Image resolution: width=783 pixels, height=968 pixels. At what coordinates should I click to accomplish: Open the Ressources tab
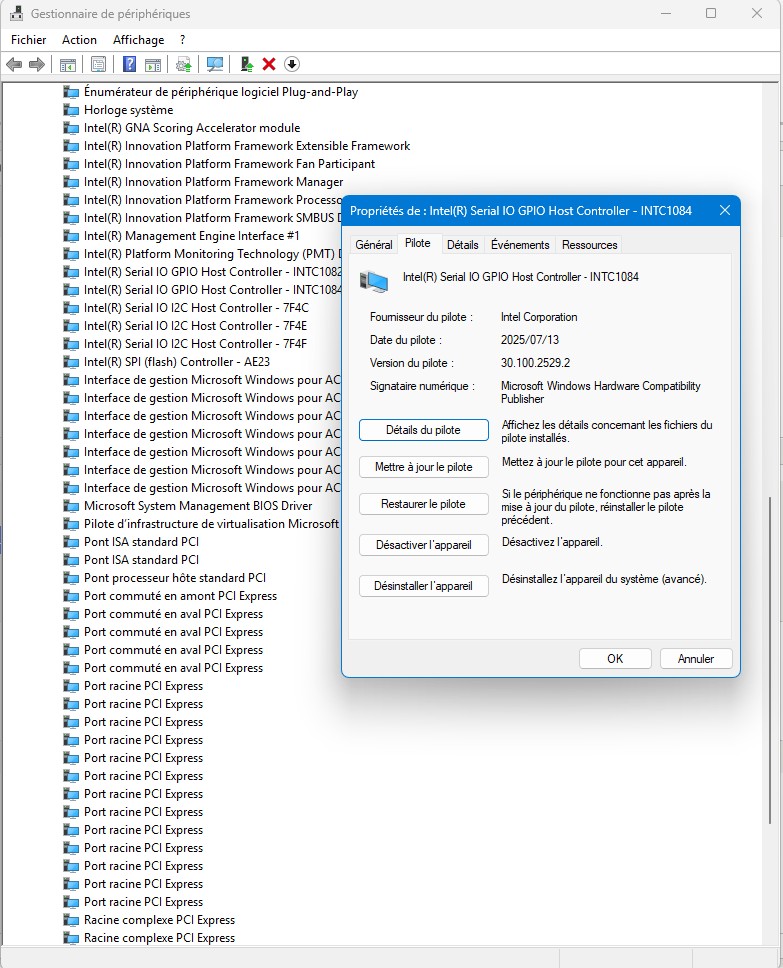(589, 245)
